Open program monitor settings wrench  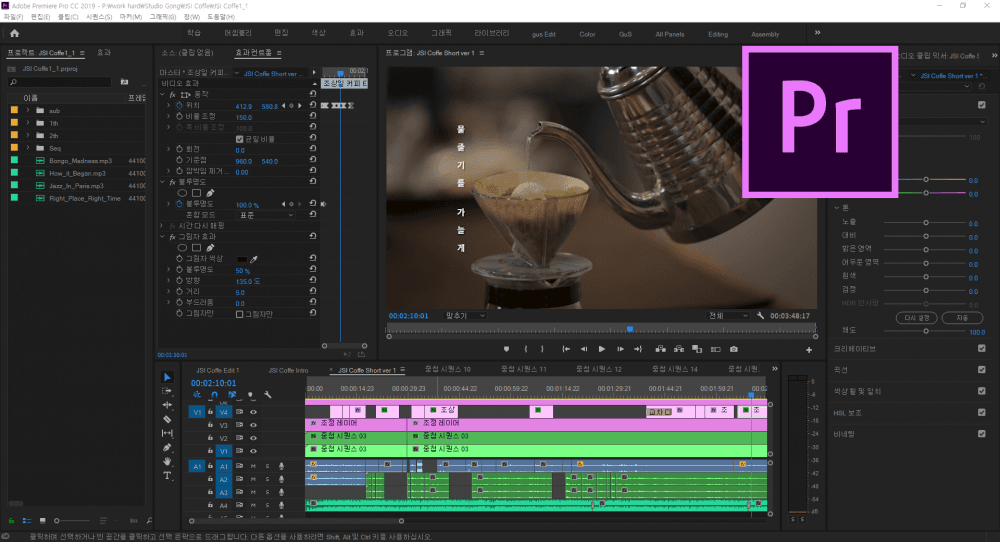(760, 316)
